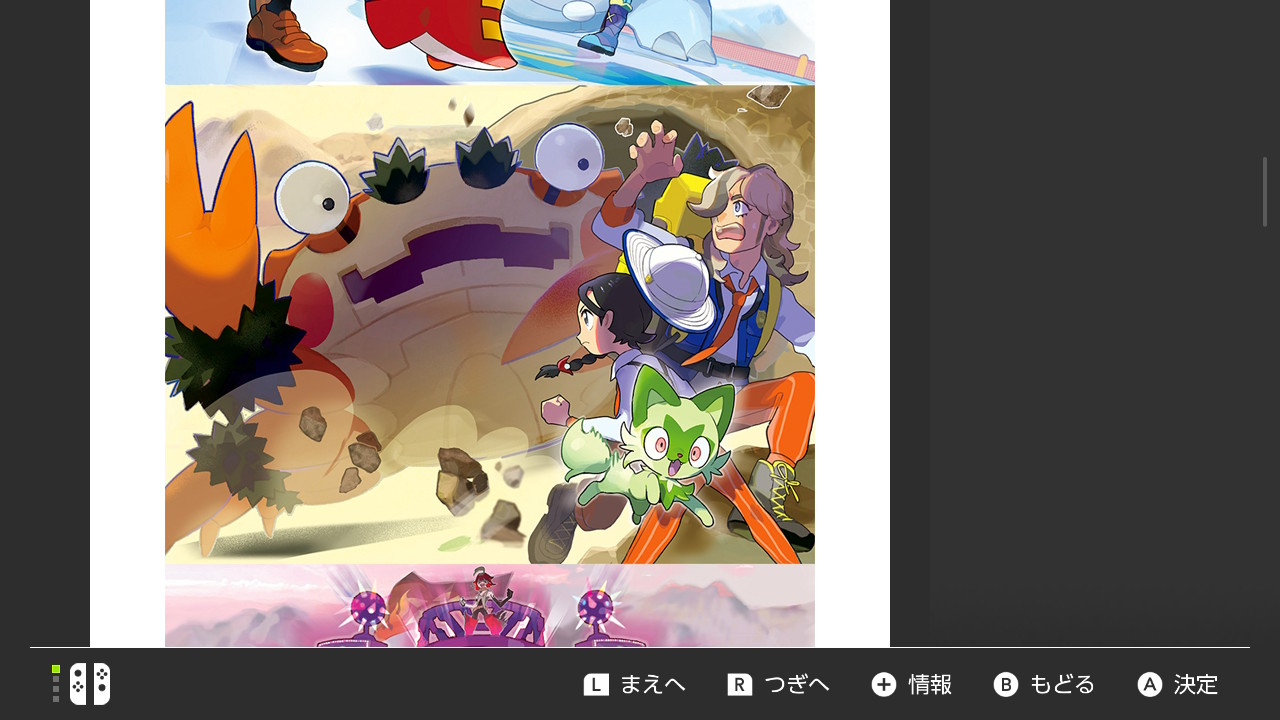
Task: Click the skating artwork image at top
Action: tap(490, 42)
